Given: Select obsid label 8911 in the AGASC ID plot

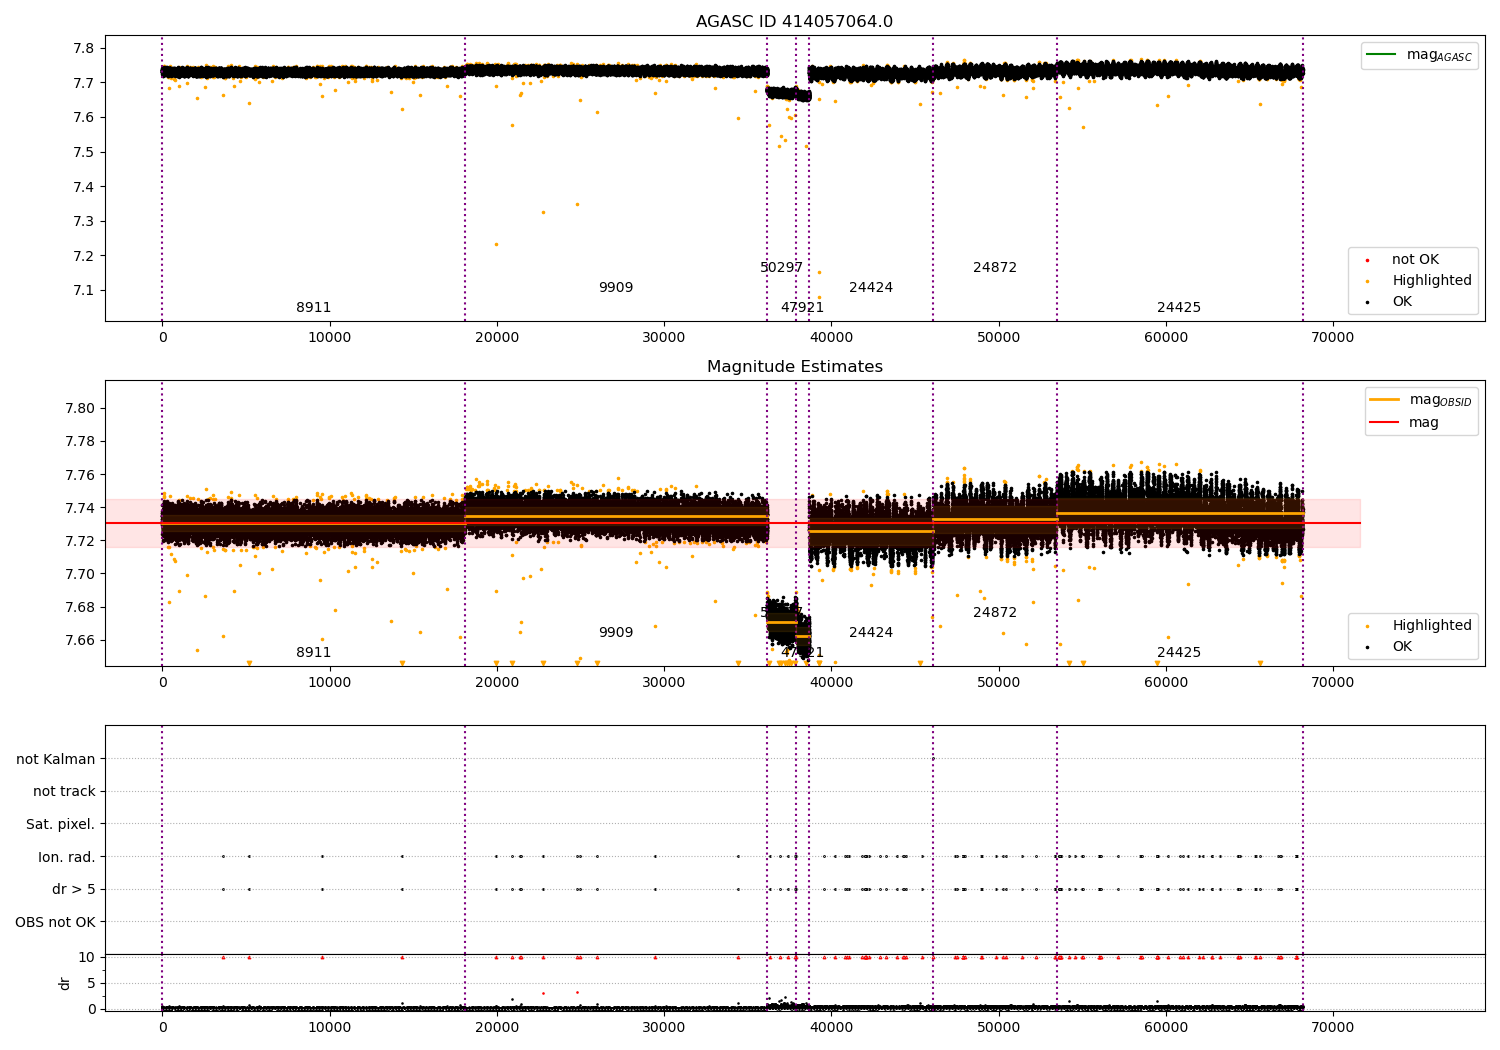Looking at the screenshot, I should [313, 308].
